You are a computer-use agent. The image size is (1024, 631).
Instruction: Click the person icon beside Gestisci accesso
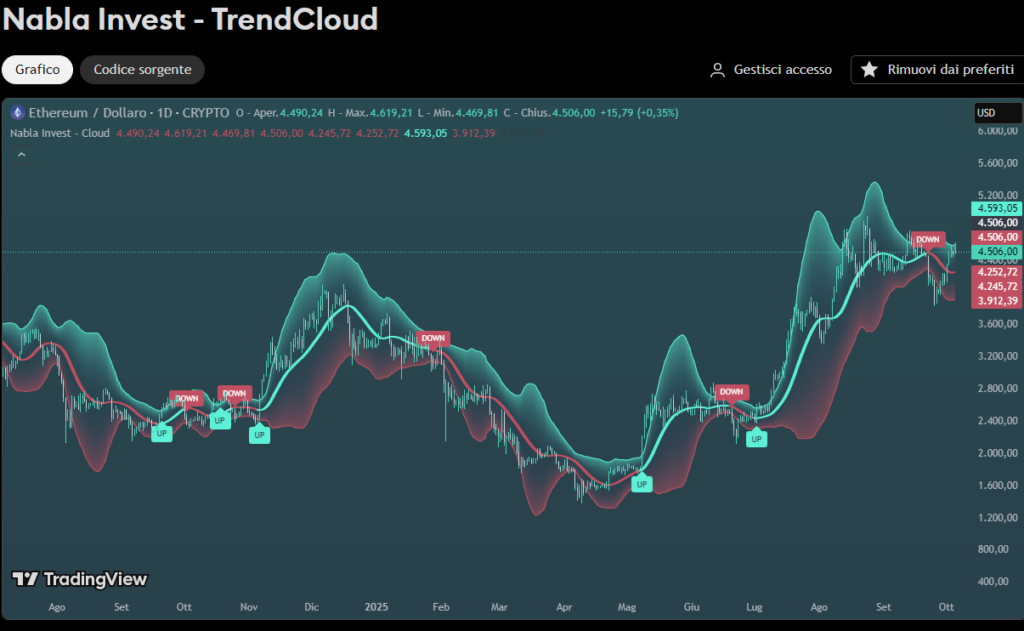click(717, 70)
